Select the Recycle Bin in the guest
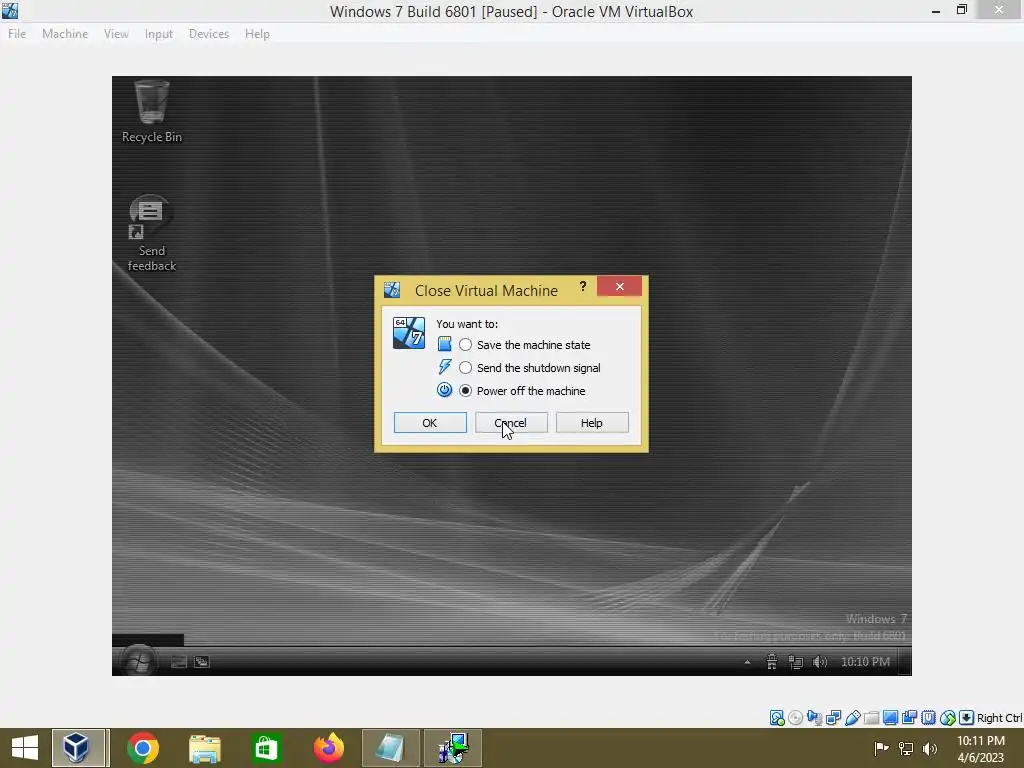The image size is (1024, 768). (152, 112)
